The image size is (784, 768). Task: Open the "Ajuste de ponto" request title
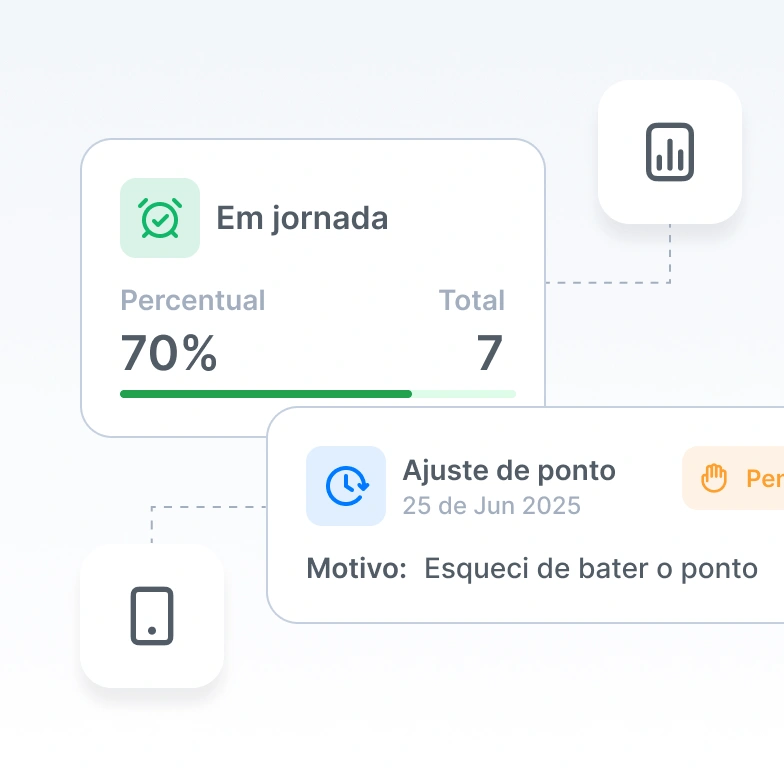coord(509,470)
